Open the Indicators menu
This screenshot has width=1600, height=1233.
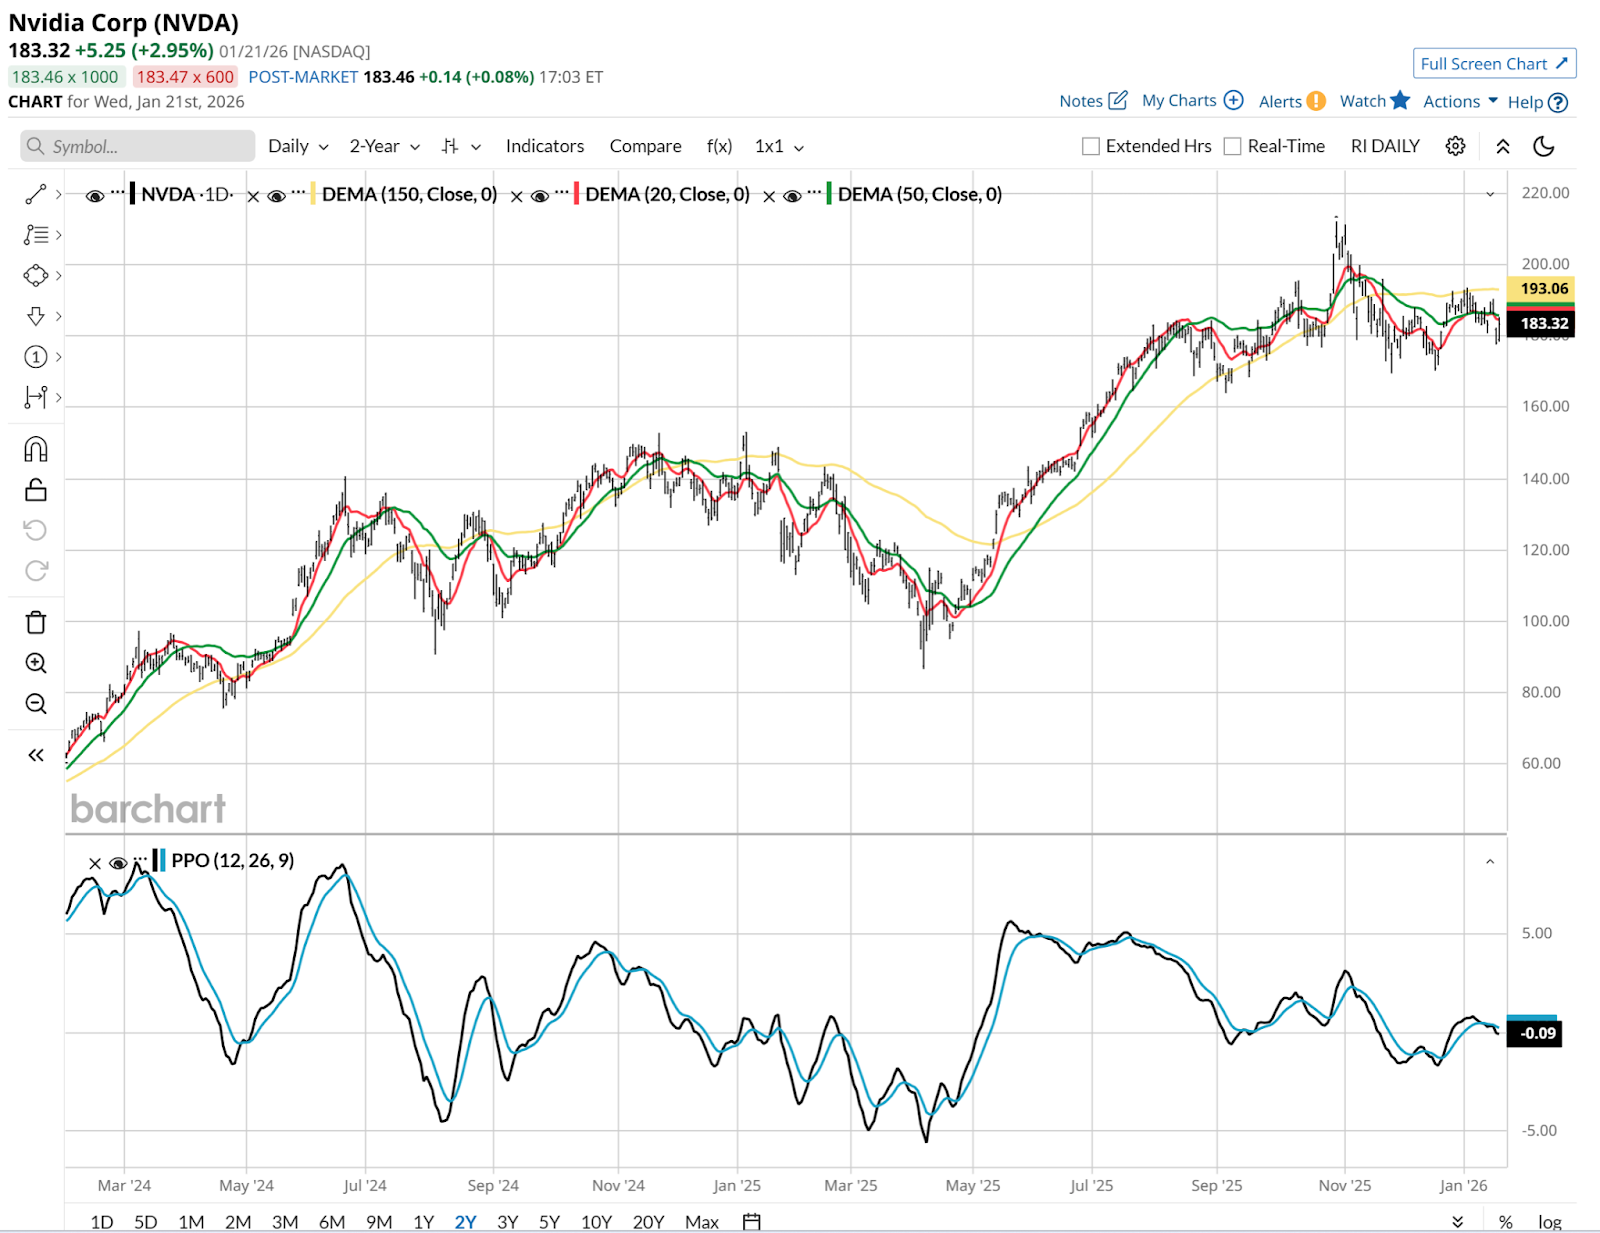point(544,146)
